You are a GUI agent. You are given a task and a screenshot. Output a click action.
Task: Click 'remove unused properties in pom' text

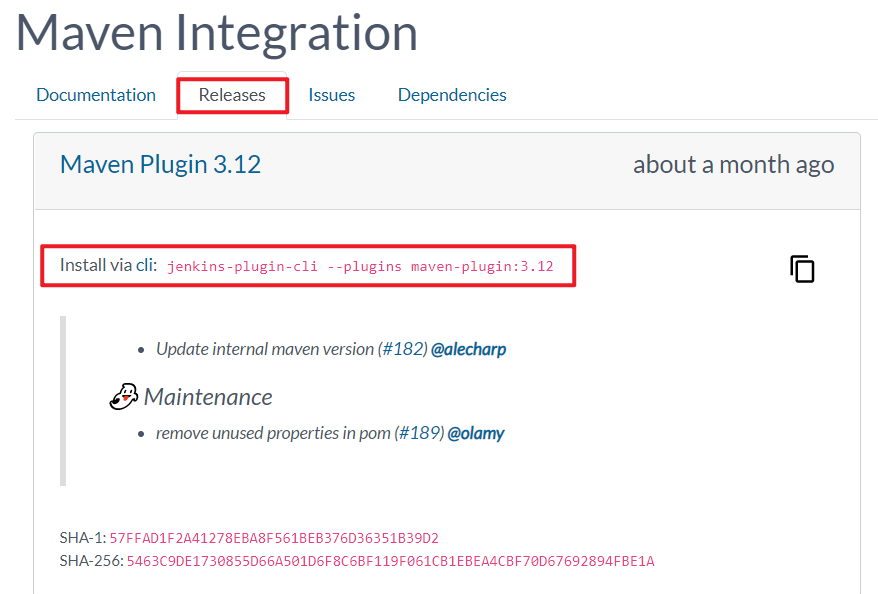pyautogui.click(x=273, y=433)
